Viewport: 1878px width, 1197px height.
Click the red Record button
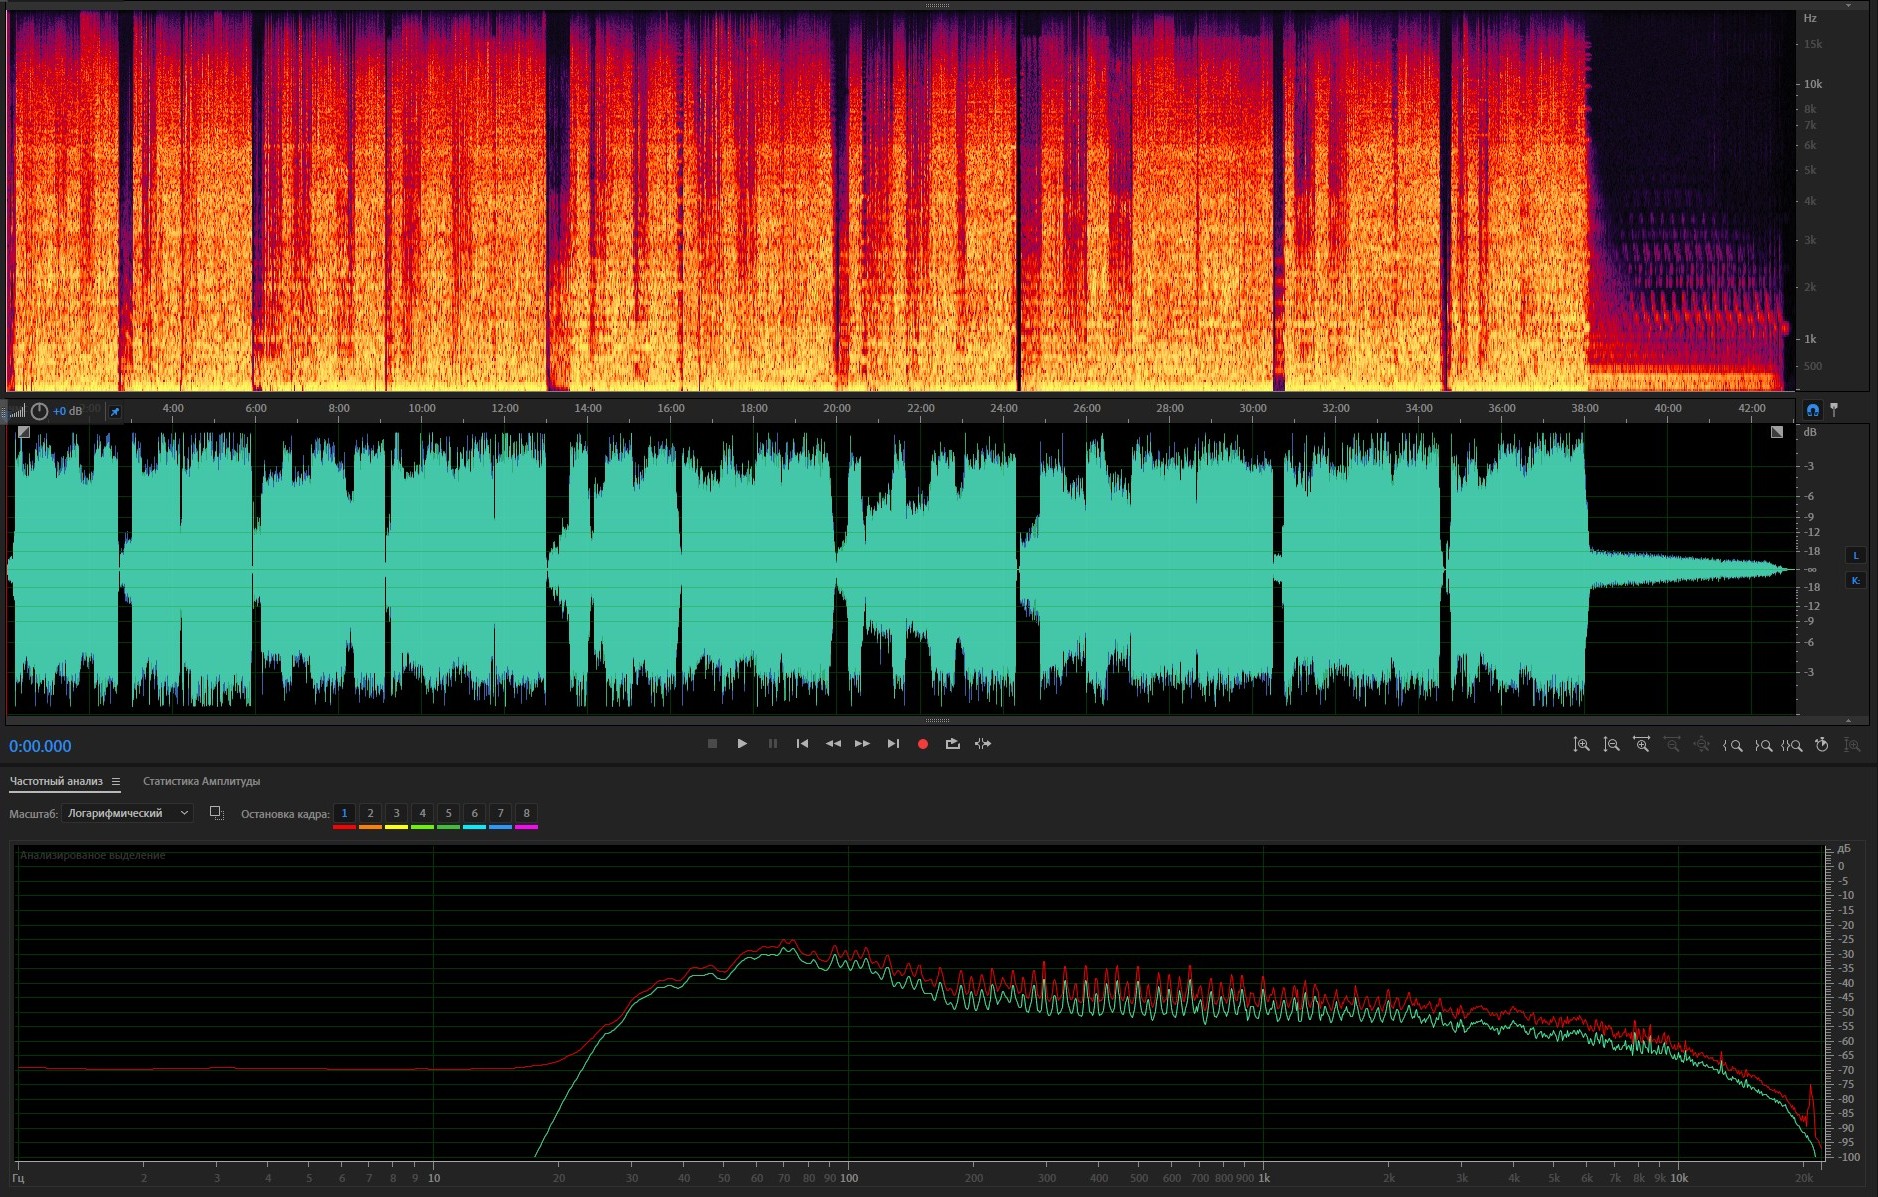tap(923, 744)
